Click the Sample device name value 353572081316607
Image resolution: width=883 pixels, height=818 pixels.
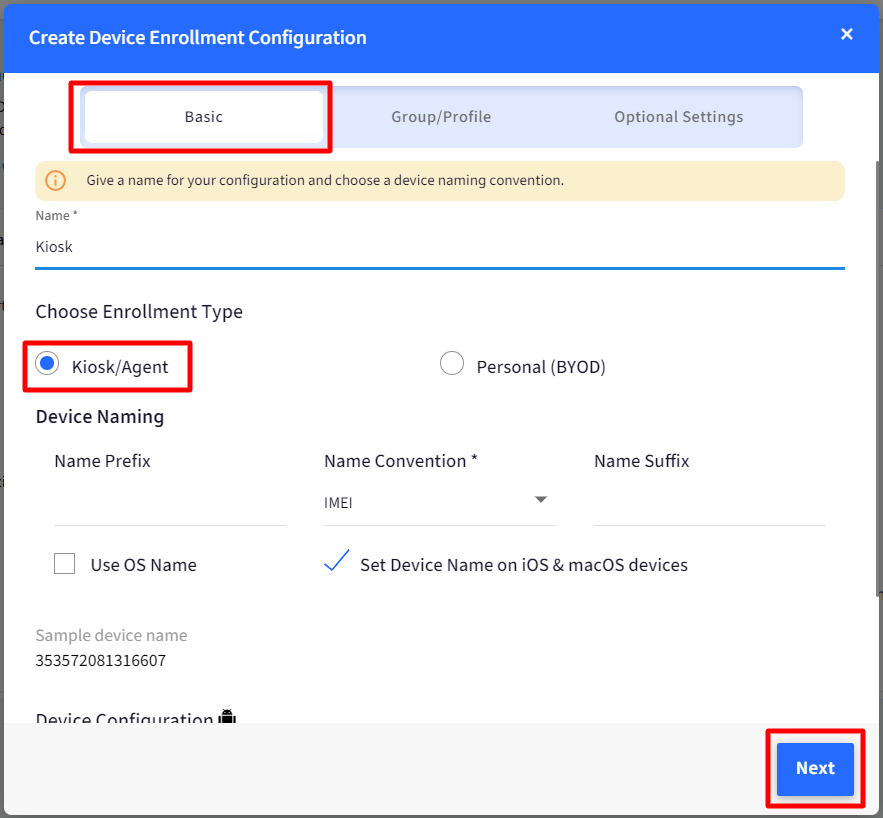(101, 660)
